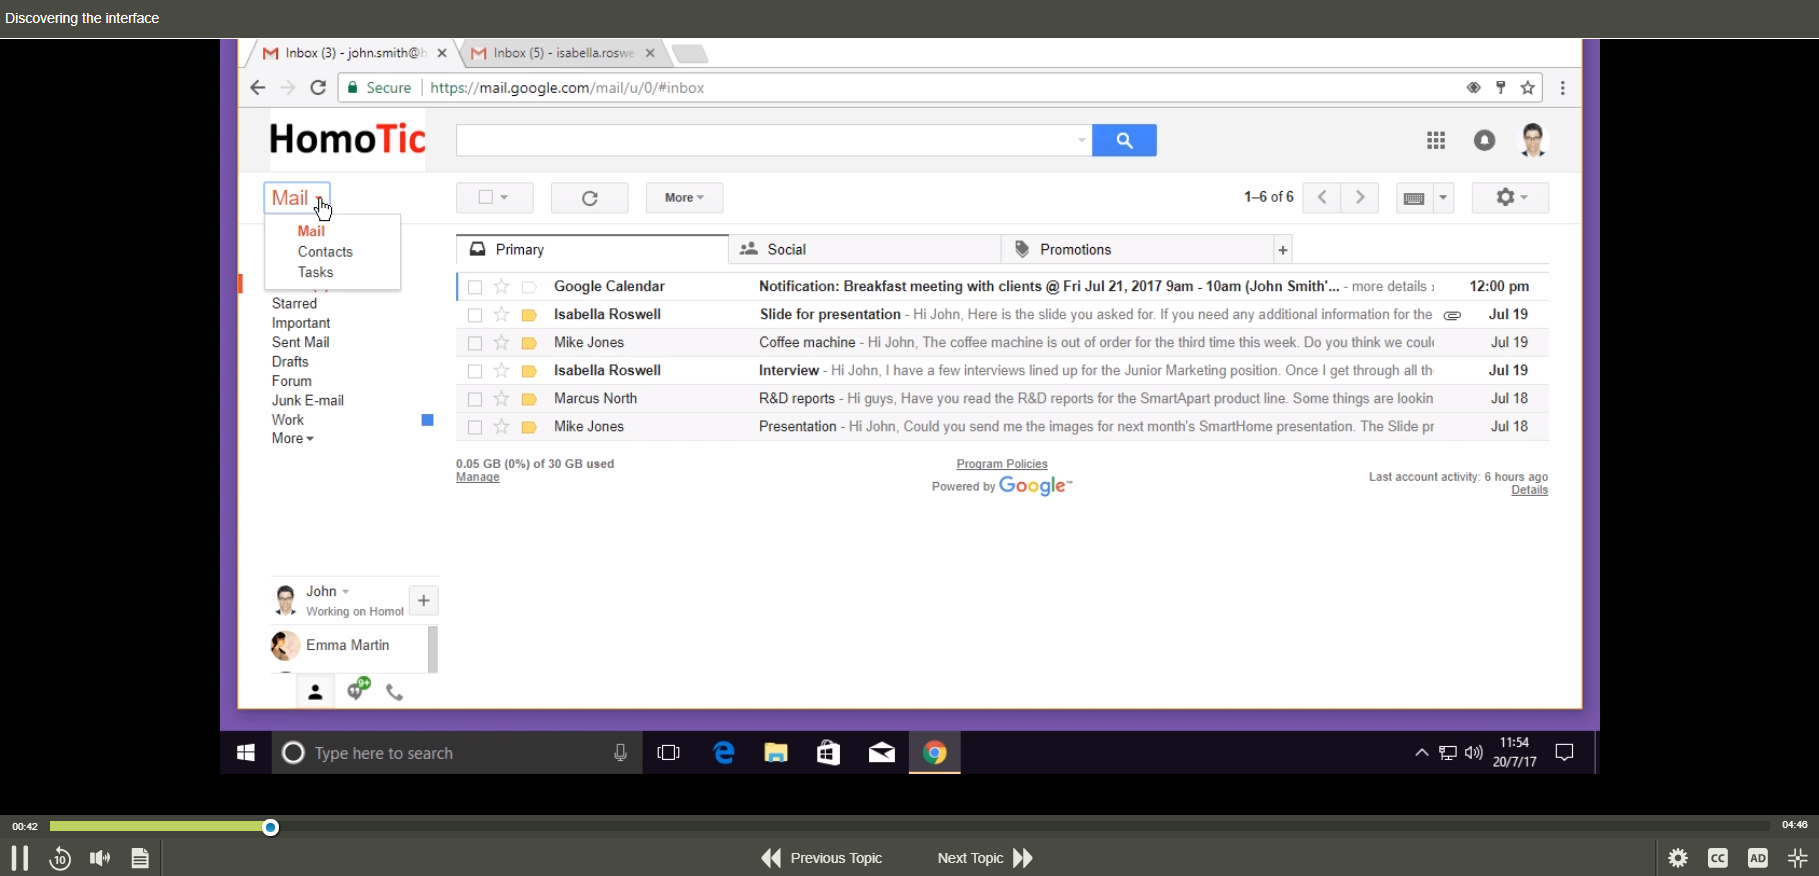Screen dimensions: 1819x876
Task: Click the Program Policies link
Action: point(1001,464)
